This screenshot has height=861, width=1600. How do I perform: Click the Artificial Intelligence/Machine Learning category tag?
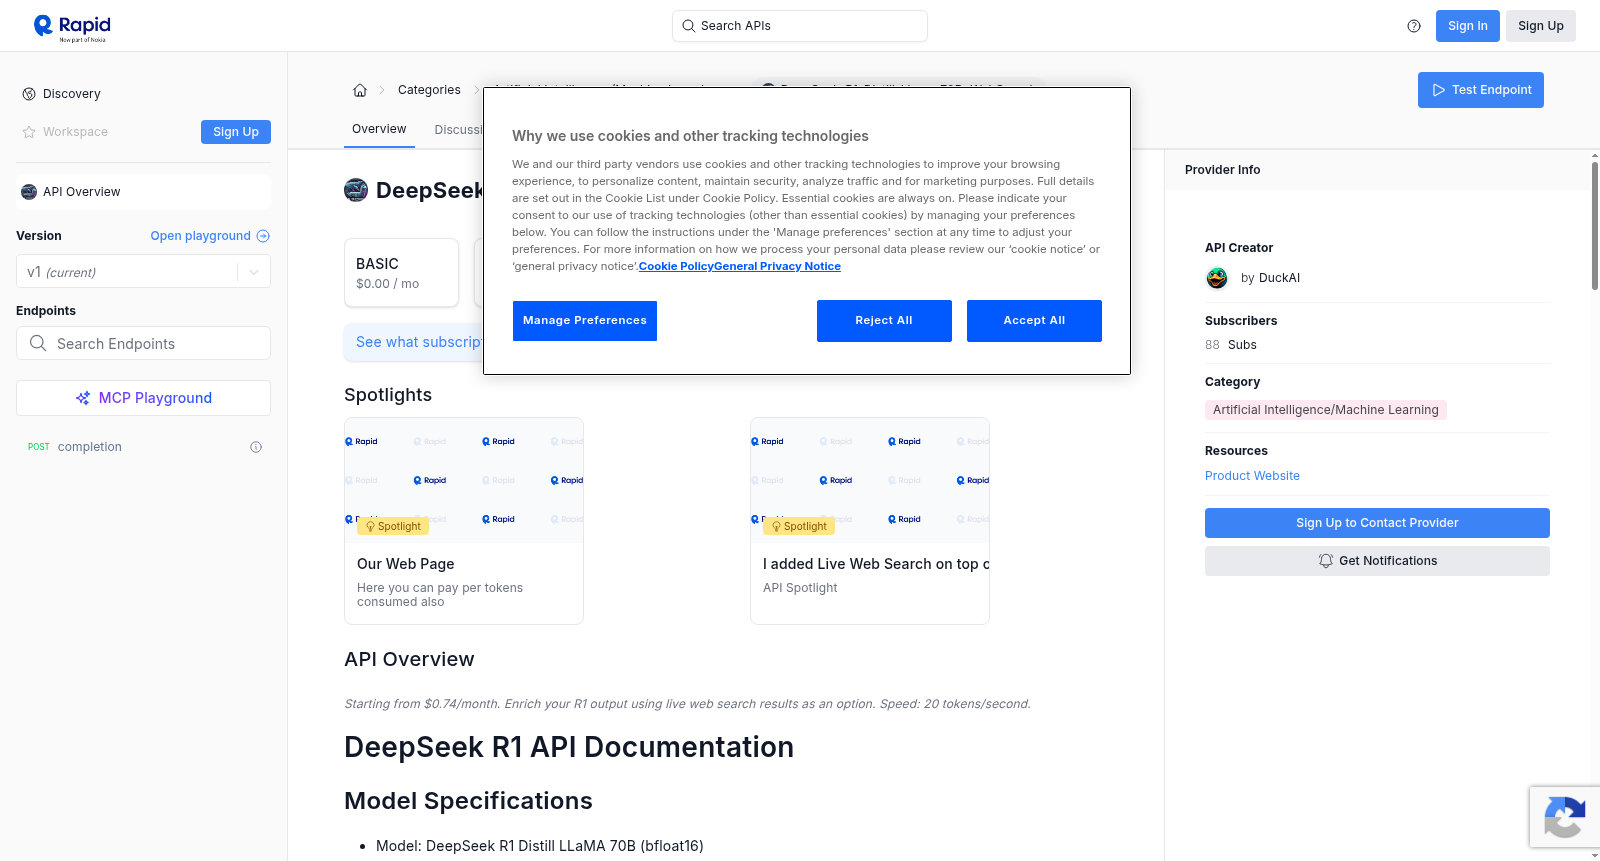click(1326, 410)
